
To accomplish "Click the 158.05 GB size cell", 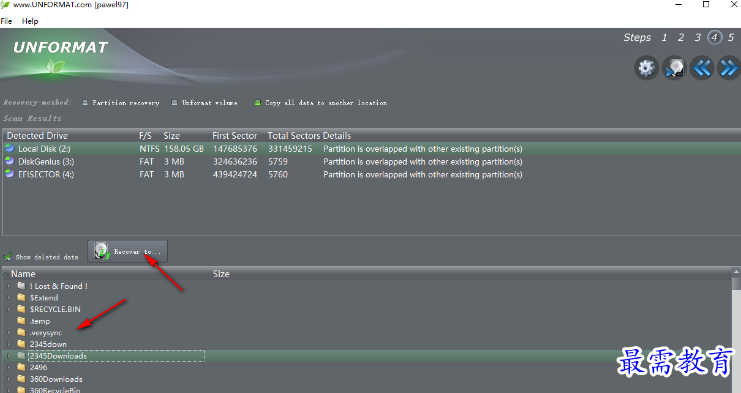I will [184, 149].
